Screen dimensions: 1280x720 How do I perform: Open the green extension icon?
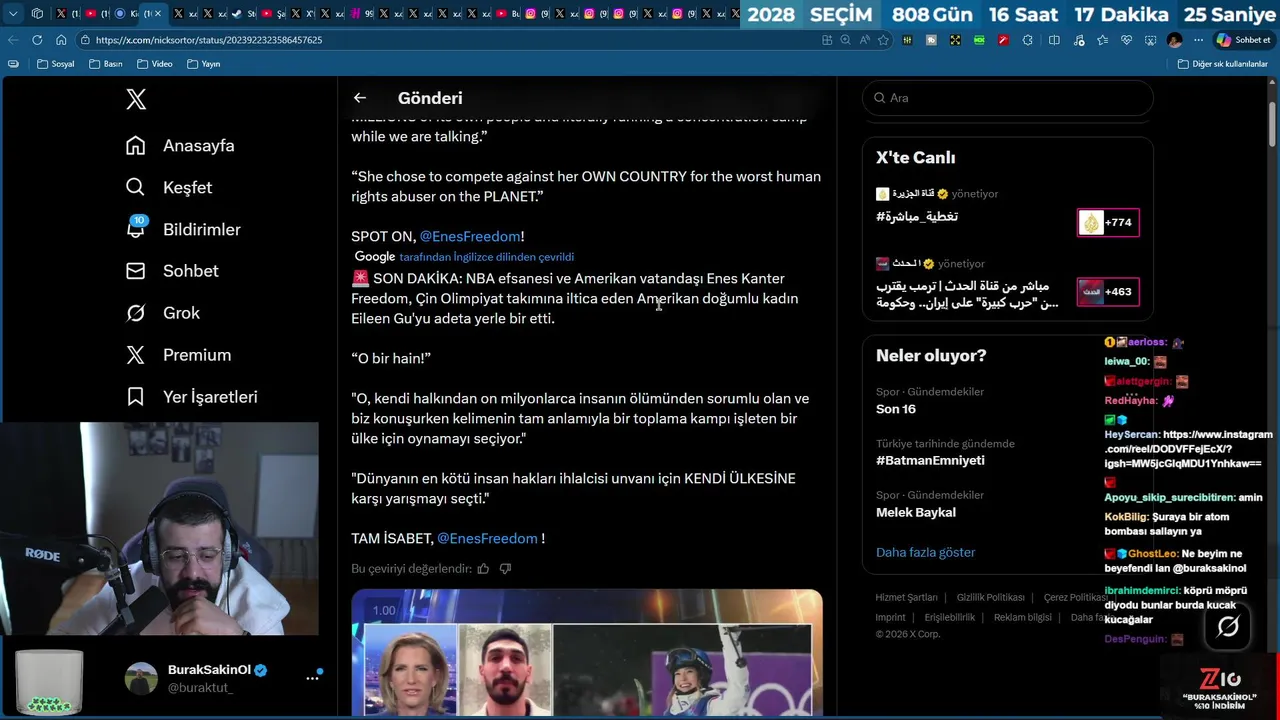pyautogui.click(x=979, y=40)
